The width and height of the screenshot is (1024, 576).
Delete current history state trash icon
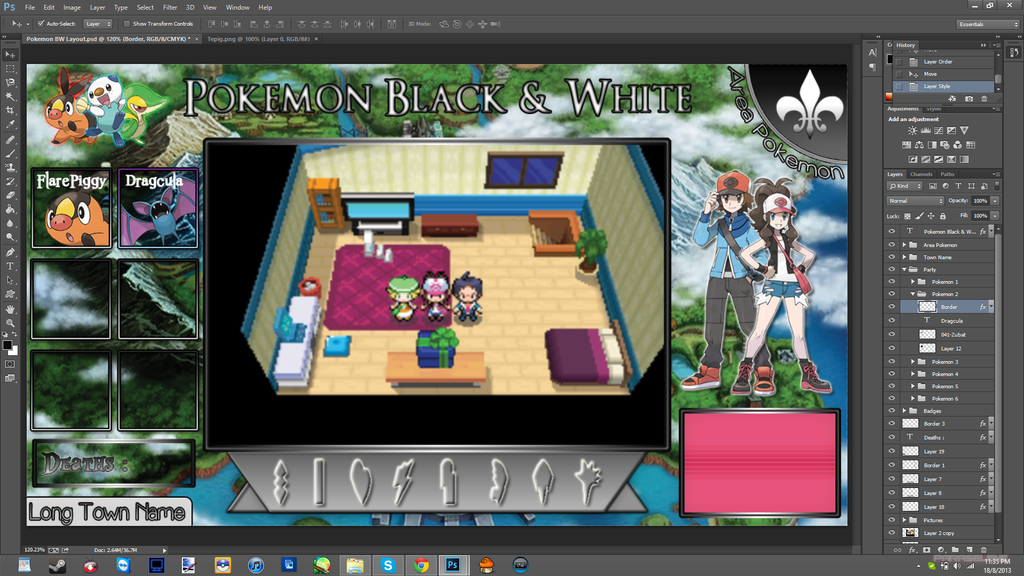(984, 99)
